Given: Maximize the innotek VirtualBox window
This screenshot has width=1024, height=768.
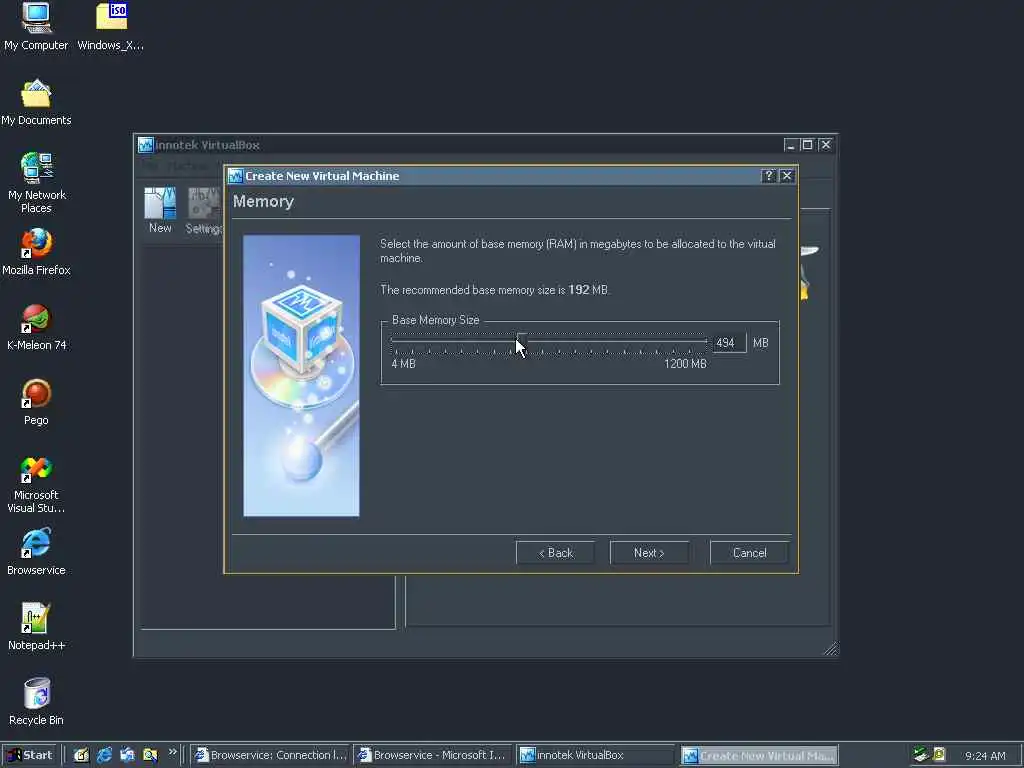Looking at the screenshot, I should 807,144.
